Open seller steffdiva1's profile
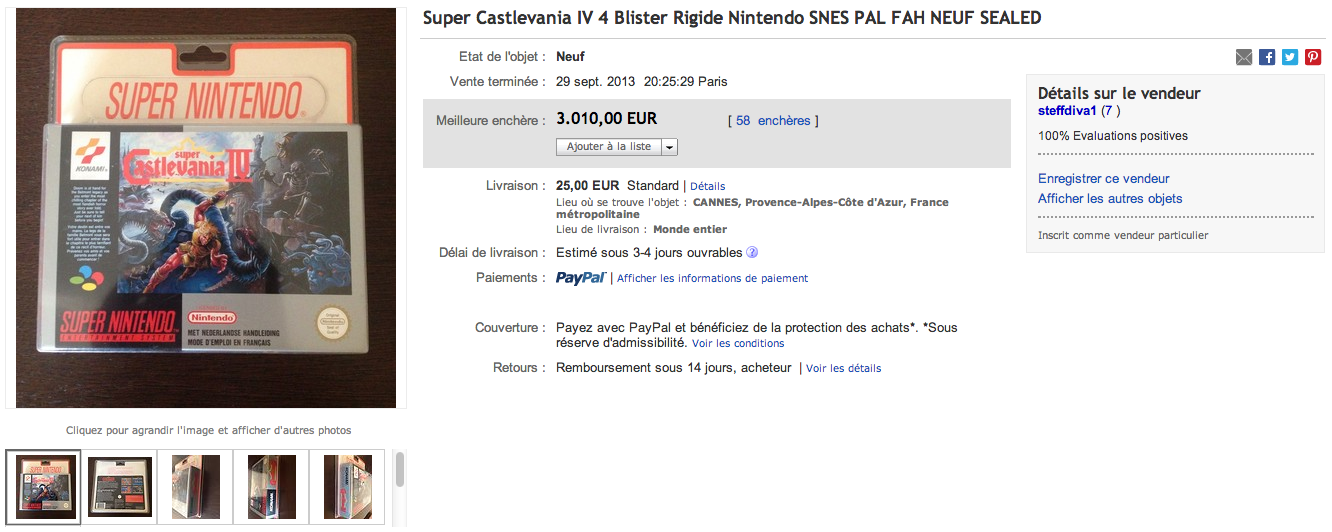Image resolution: width=1332 pixels, height=532 pixels. pos(1067,111)
